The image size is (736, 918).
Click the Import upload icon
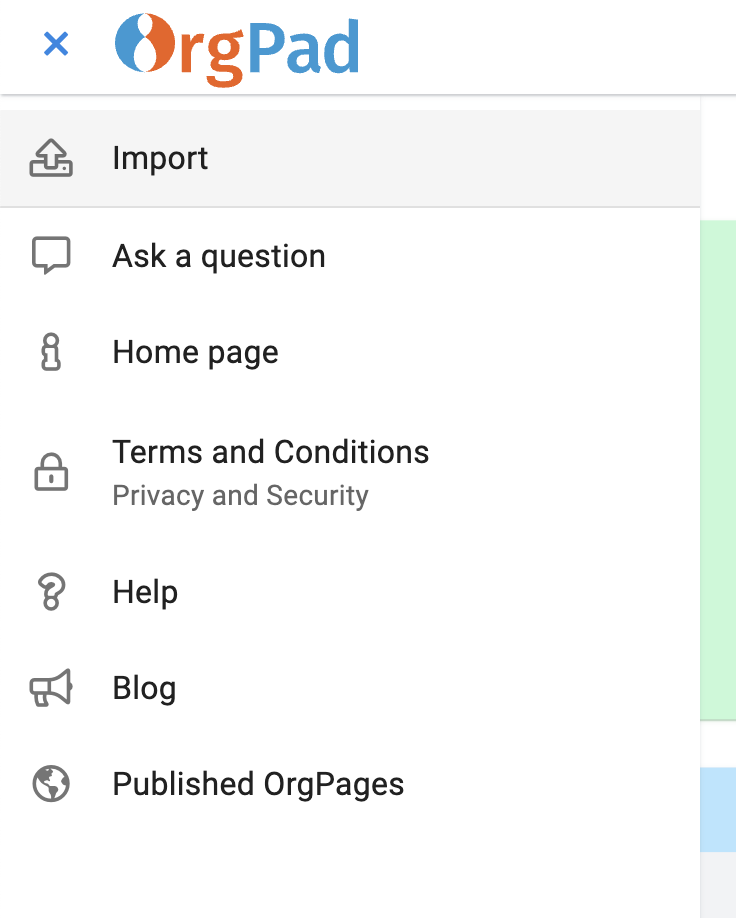pyautogui.click(x=50, y=158)
